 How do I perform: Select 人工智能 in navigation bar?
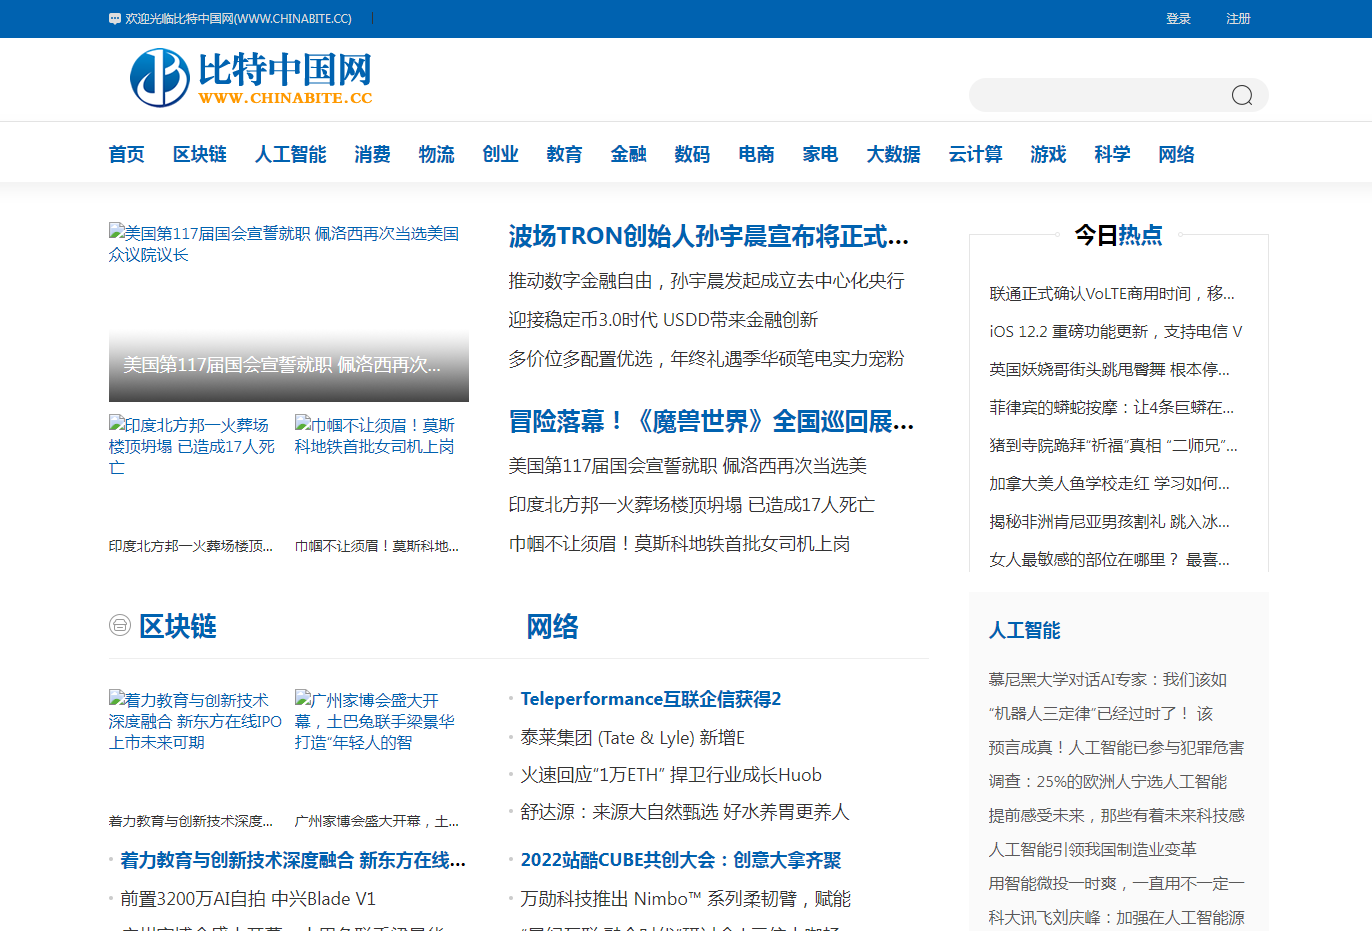tap(291, 154)
